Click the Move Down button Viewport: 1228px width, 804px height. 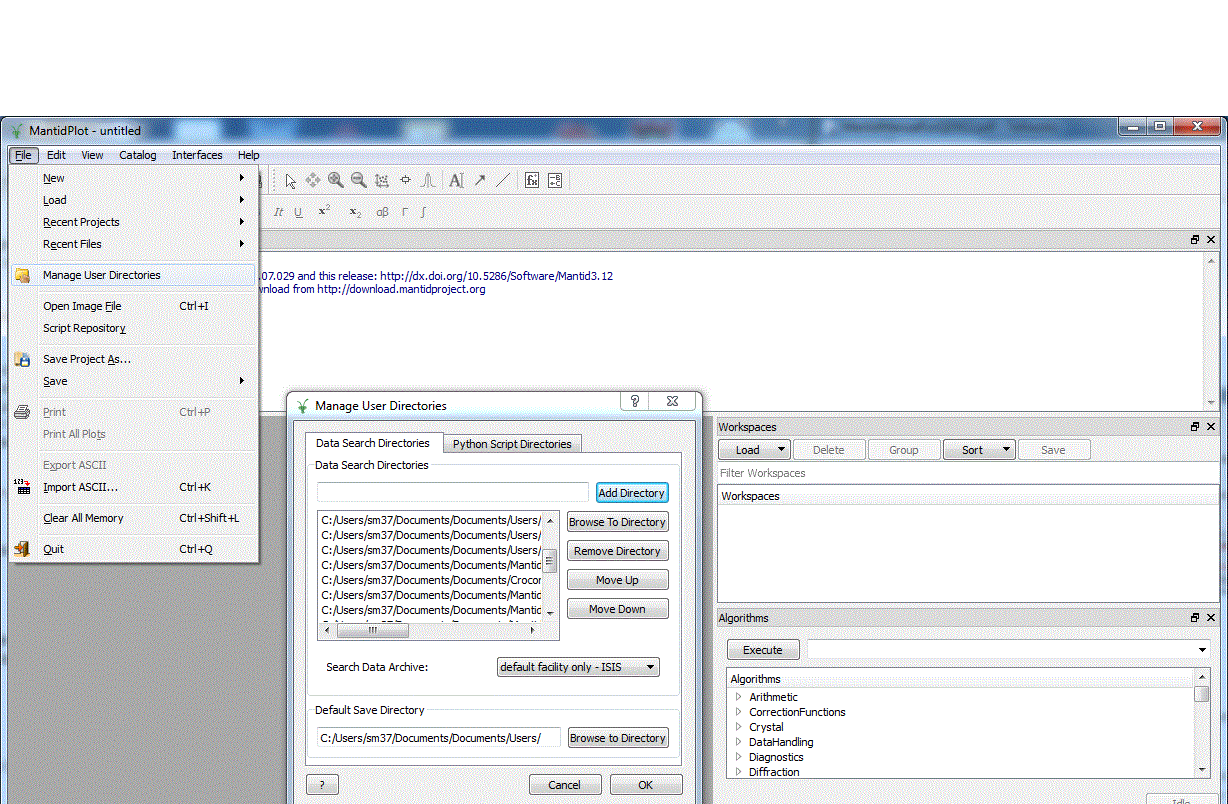click(617, 609)
